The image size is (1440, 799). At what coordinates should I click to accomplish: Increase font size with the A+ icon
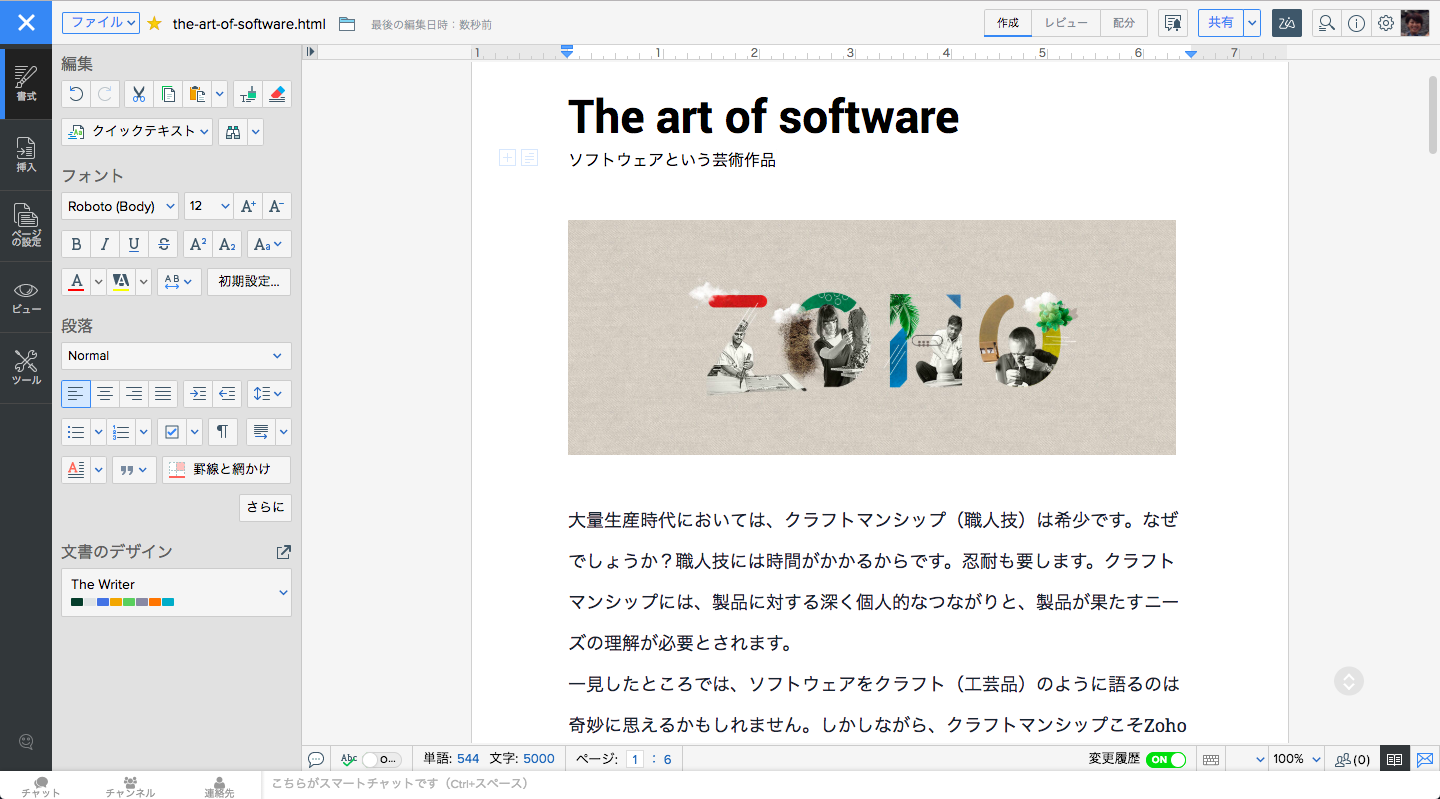point(248,206)
